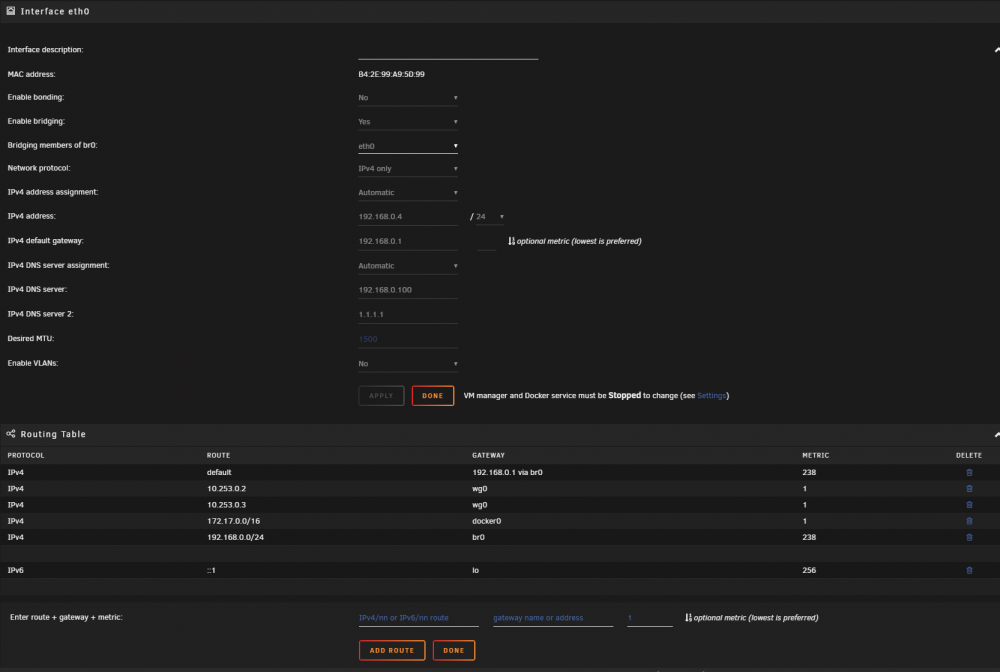Click the new route metric field
This screenshot has height=672, width=1000.
(649, 618)
